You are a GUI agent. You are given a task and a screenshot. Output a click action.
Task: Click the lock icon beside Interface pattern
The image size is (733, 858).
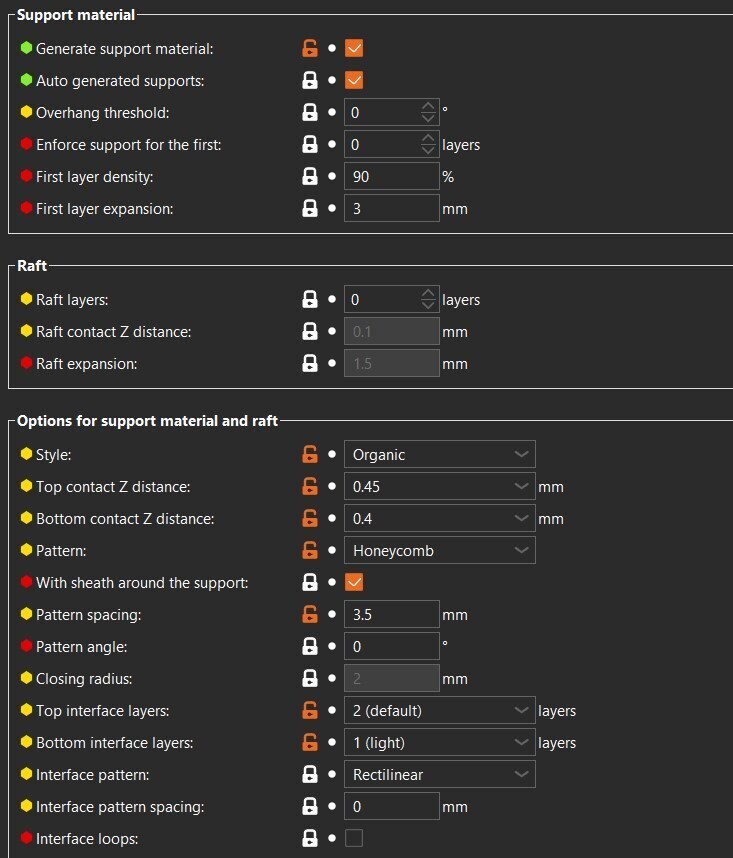[x=310, y=774]
